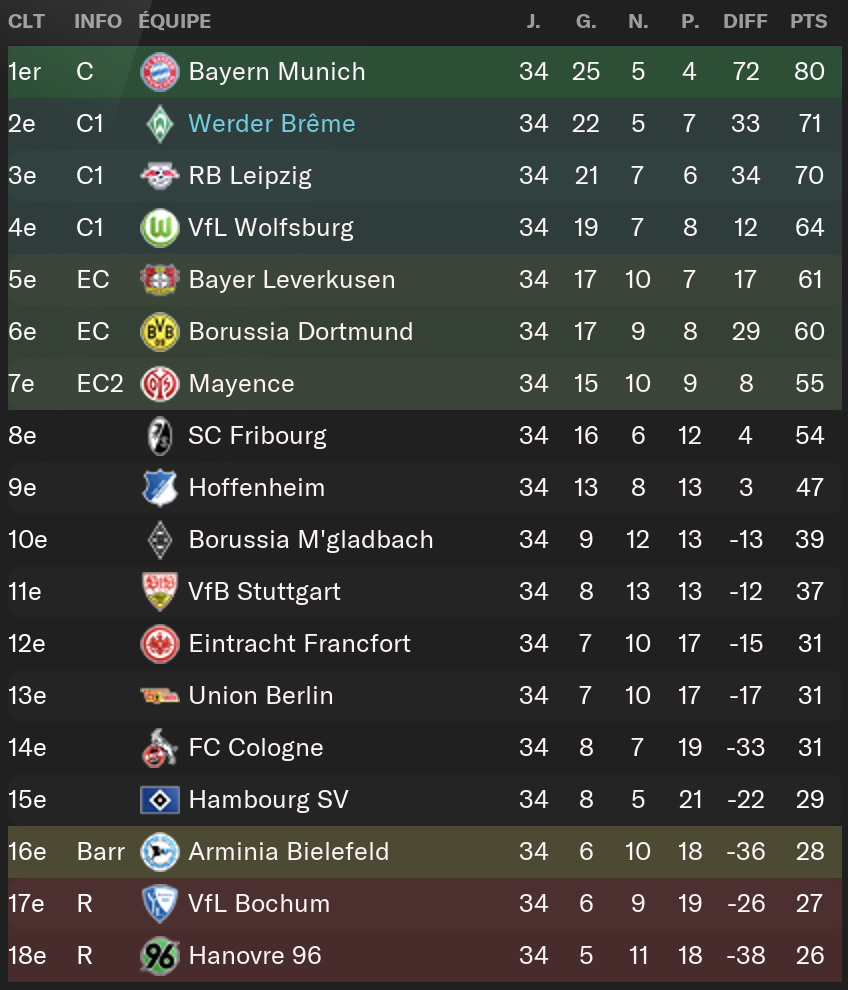Click the VfL Bochum relegation row
This screenshot has width=848, height=990.
(424, 904)
